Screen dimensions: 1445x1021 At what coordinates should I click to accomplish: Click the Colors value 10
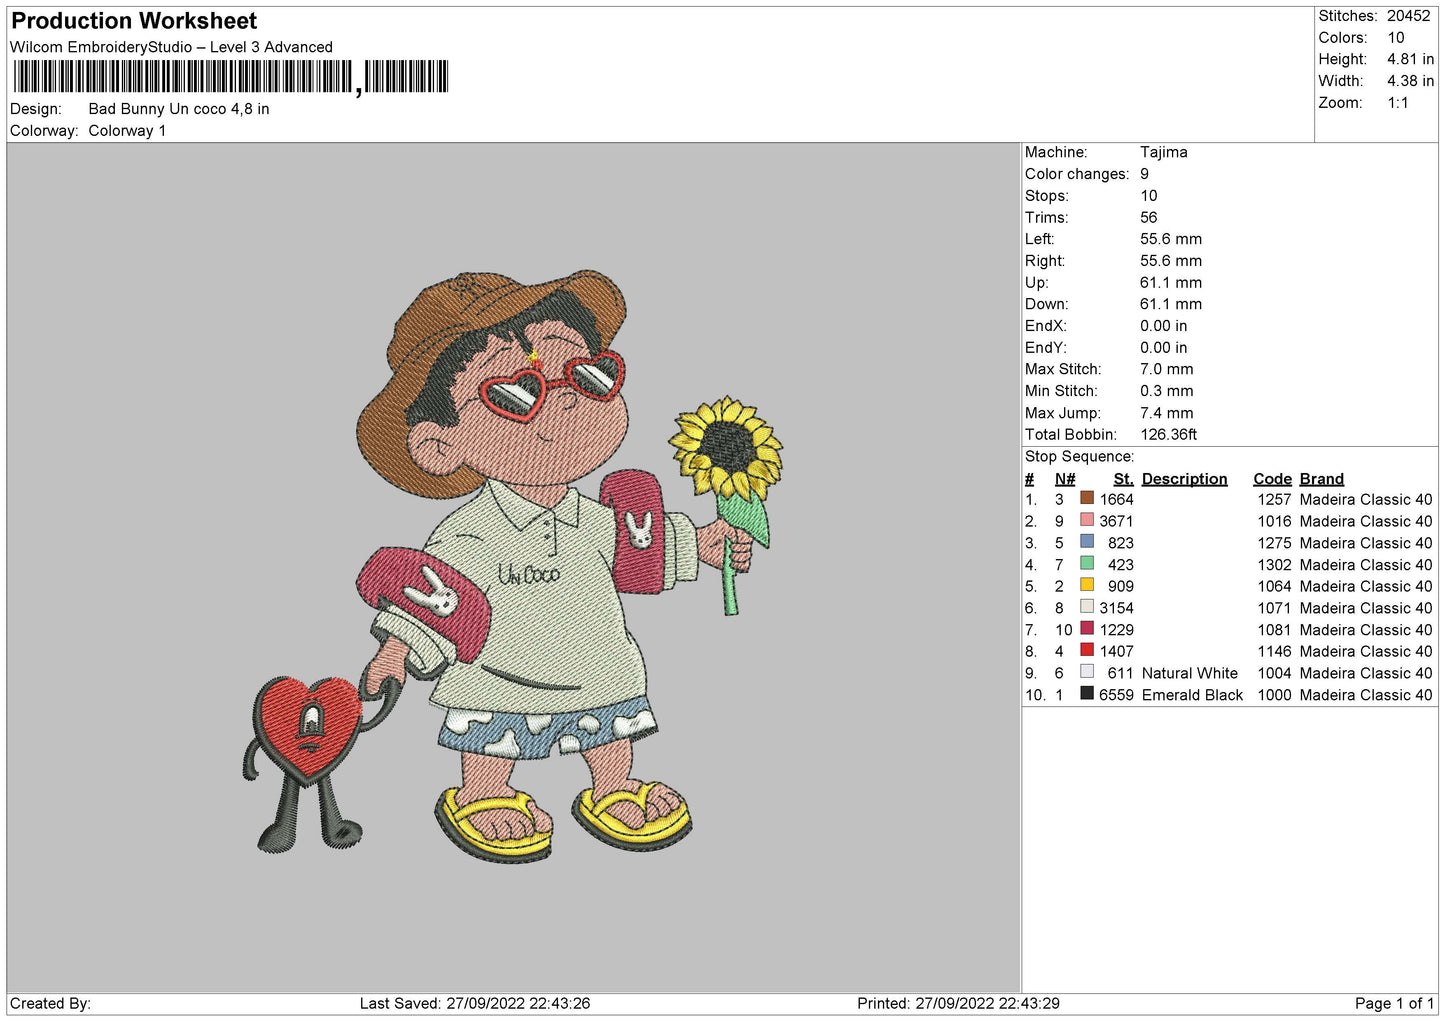[1396, 38]
